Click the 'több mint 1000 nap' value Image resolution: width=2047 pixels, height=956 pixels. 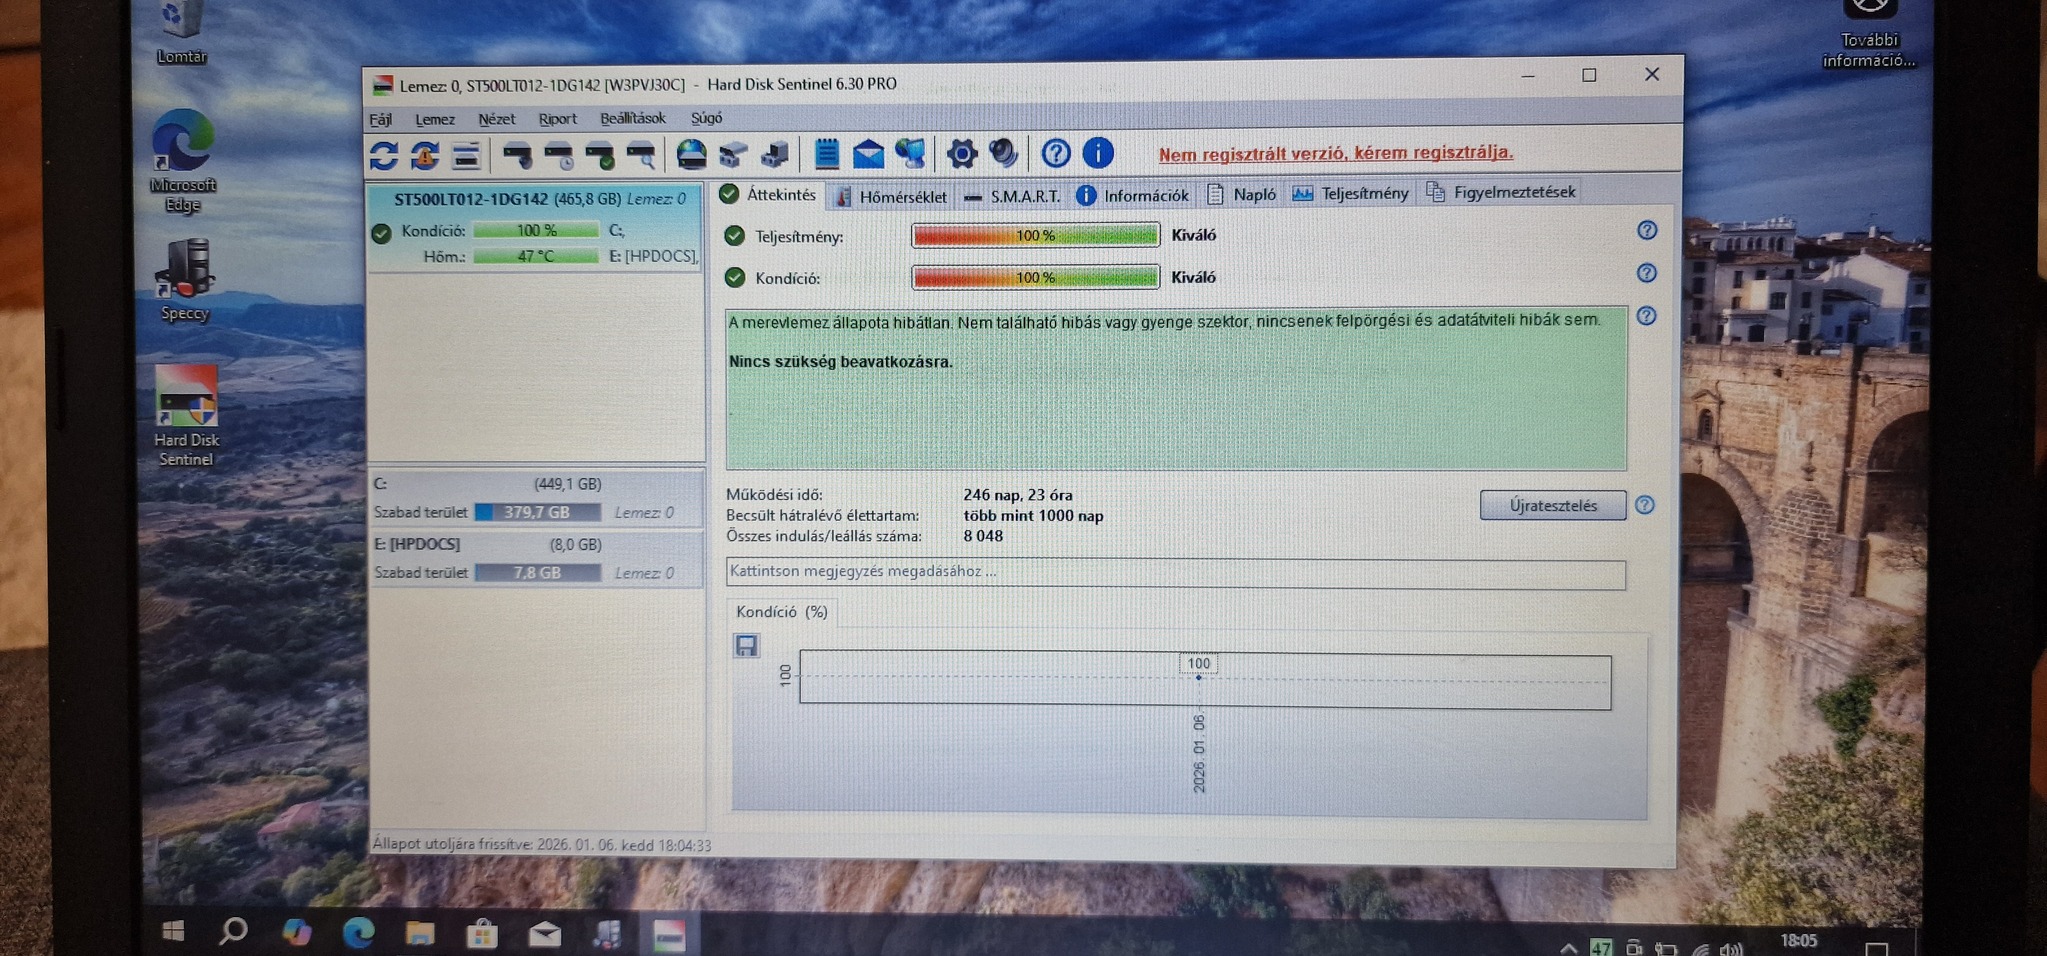pos(1033,516)
